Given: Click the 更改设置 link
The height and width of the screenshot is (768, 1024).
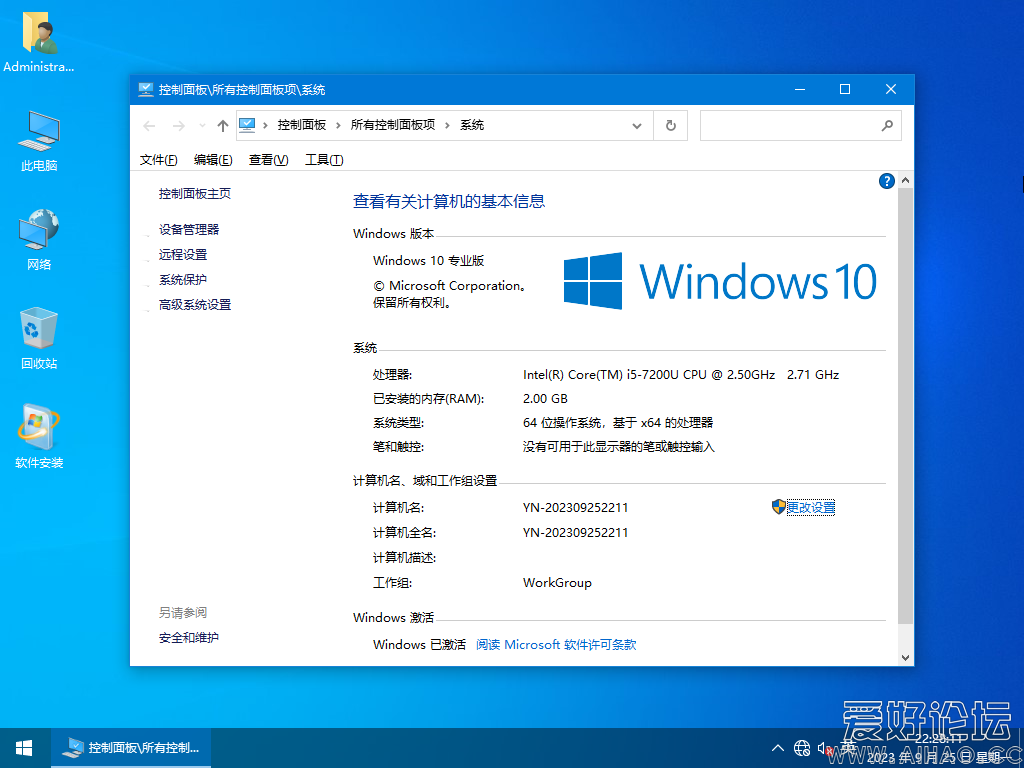Looking at the screenshot, I should point(812,507).
